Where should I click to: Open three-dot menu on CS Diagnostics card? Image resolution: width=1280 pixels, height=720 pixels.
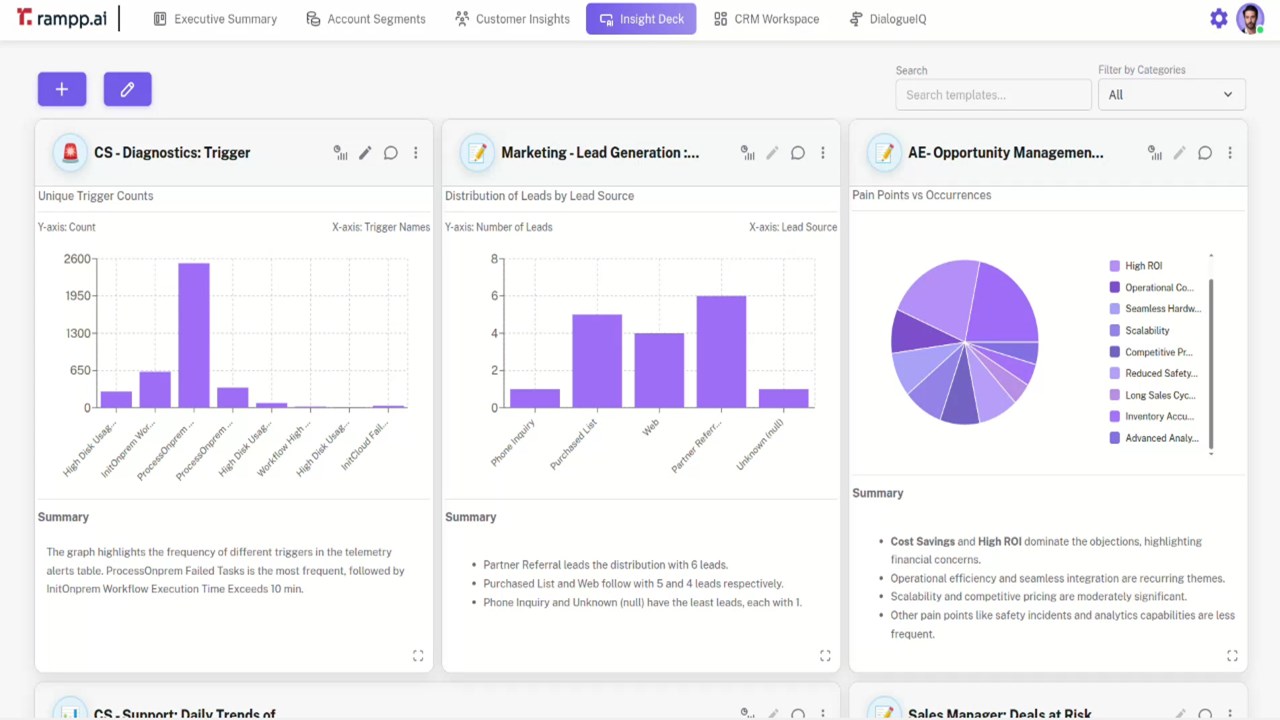(x=416, y=153)
